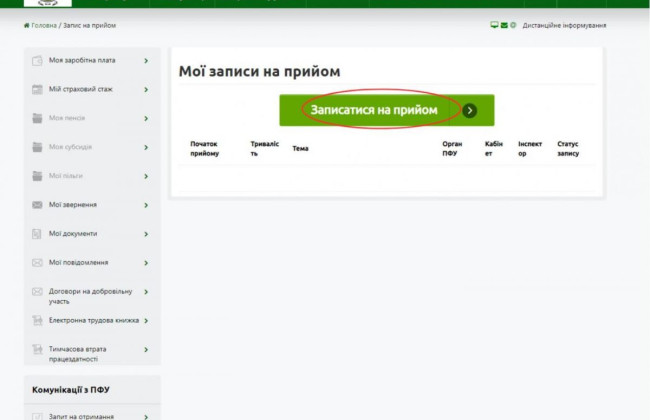Image resolution: width=650 pixels, height=420 pixels.
Task: Select 'Запит на отримання' in Комунікації з ПФУ
Action: (x=81, y=417)
